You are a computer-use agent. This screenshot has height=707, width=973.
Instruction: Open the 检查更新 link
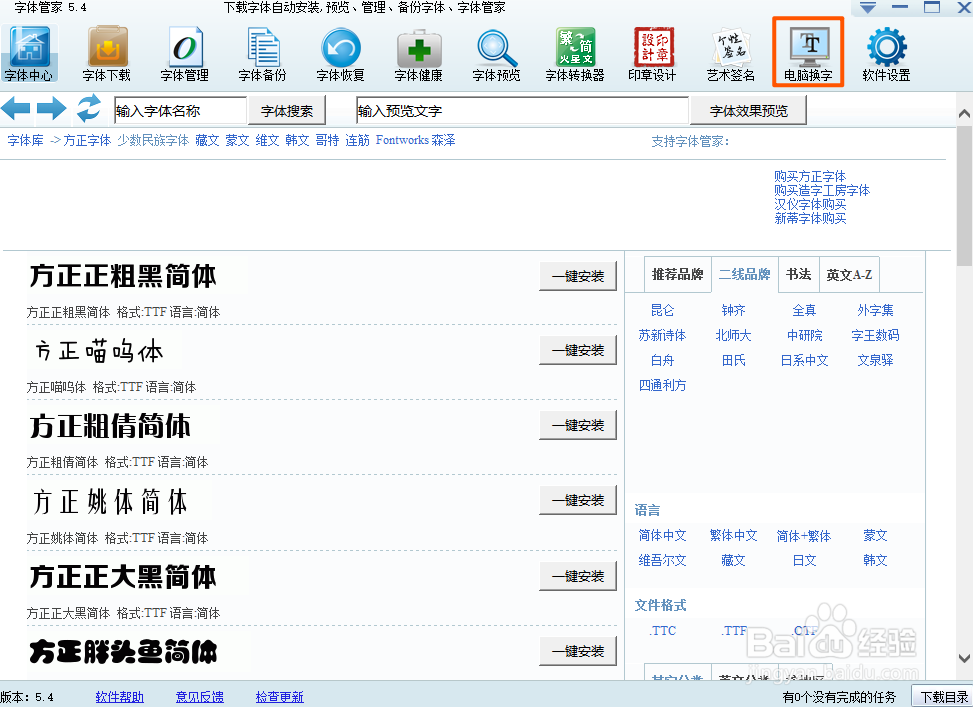[280, 697]
